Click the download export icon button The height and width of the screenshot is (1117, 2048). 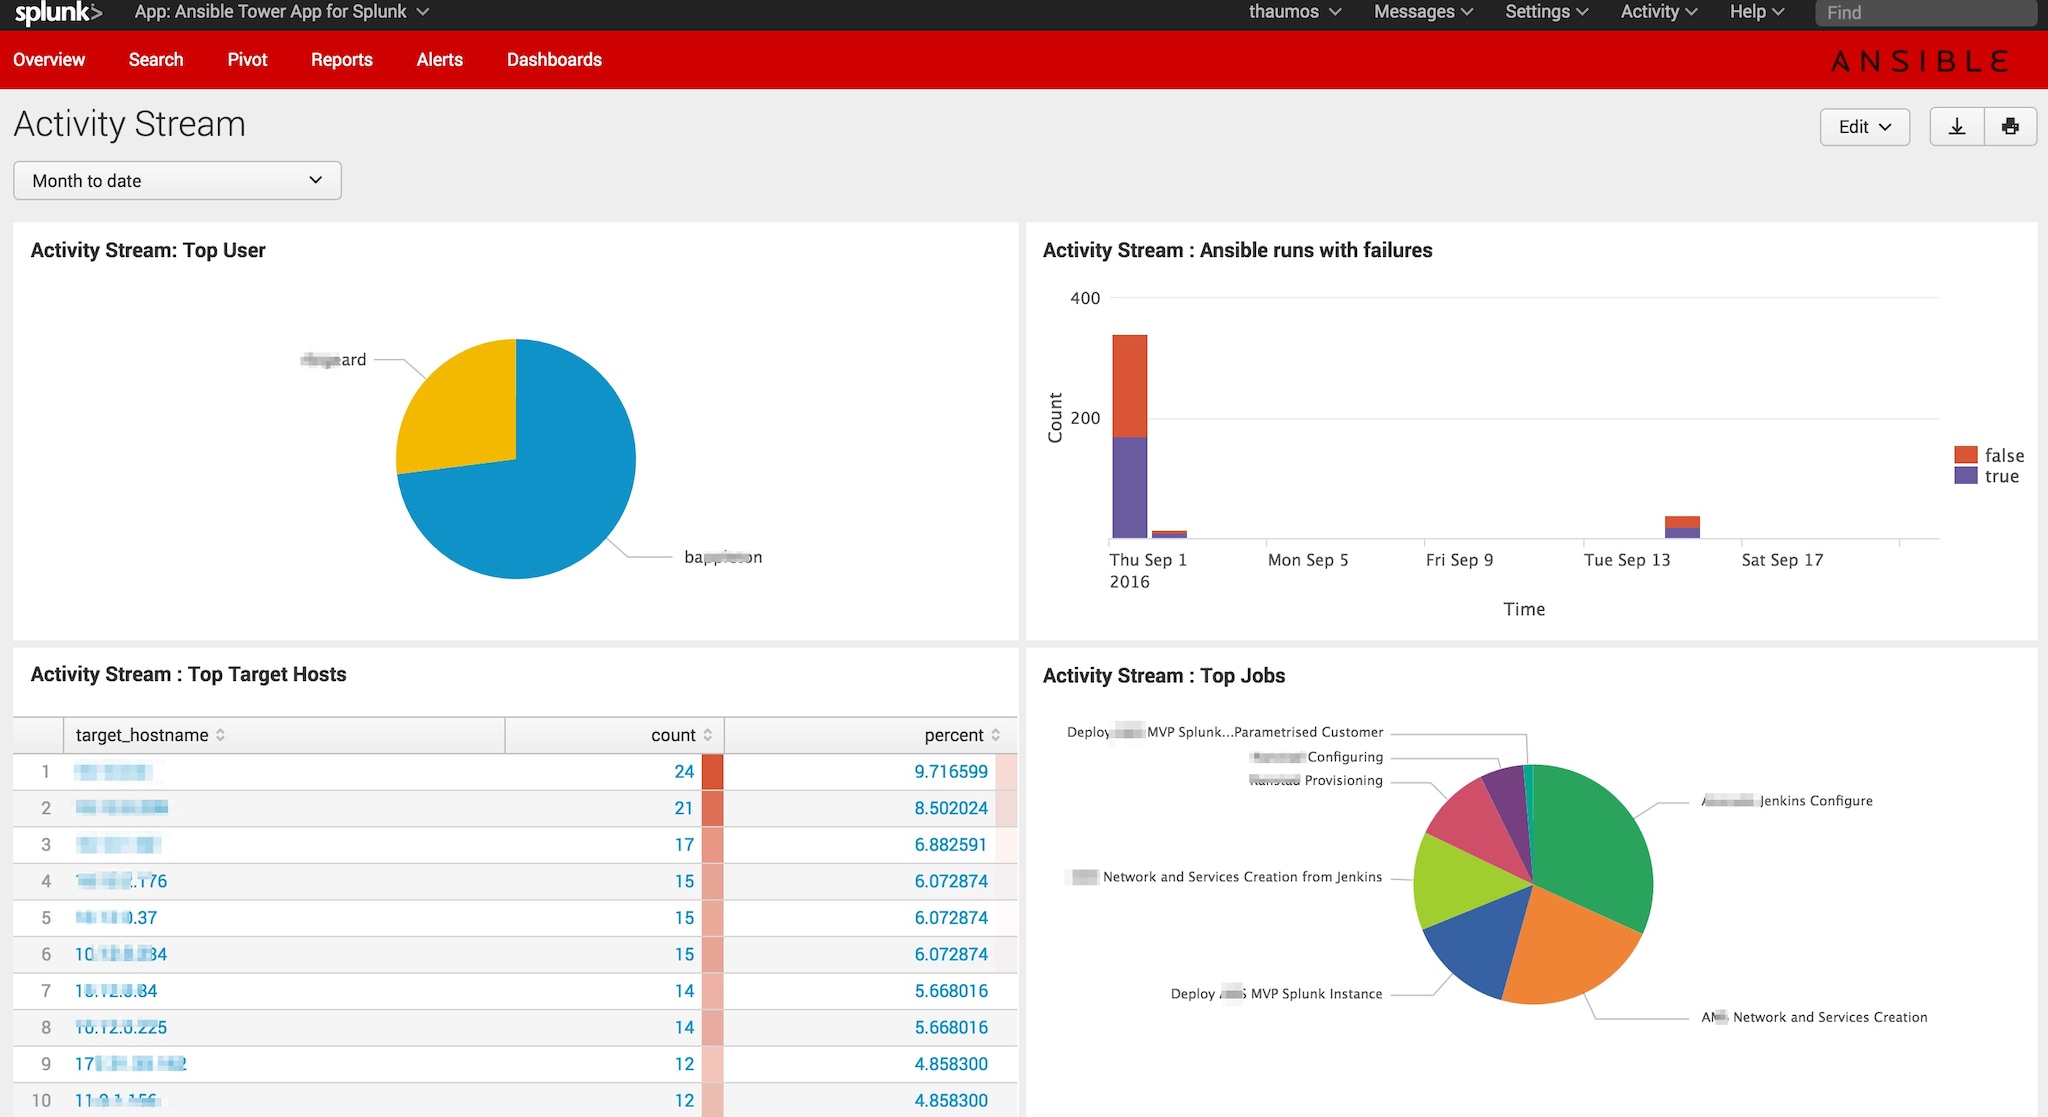click(1957, 127)
